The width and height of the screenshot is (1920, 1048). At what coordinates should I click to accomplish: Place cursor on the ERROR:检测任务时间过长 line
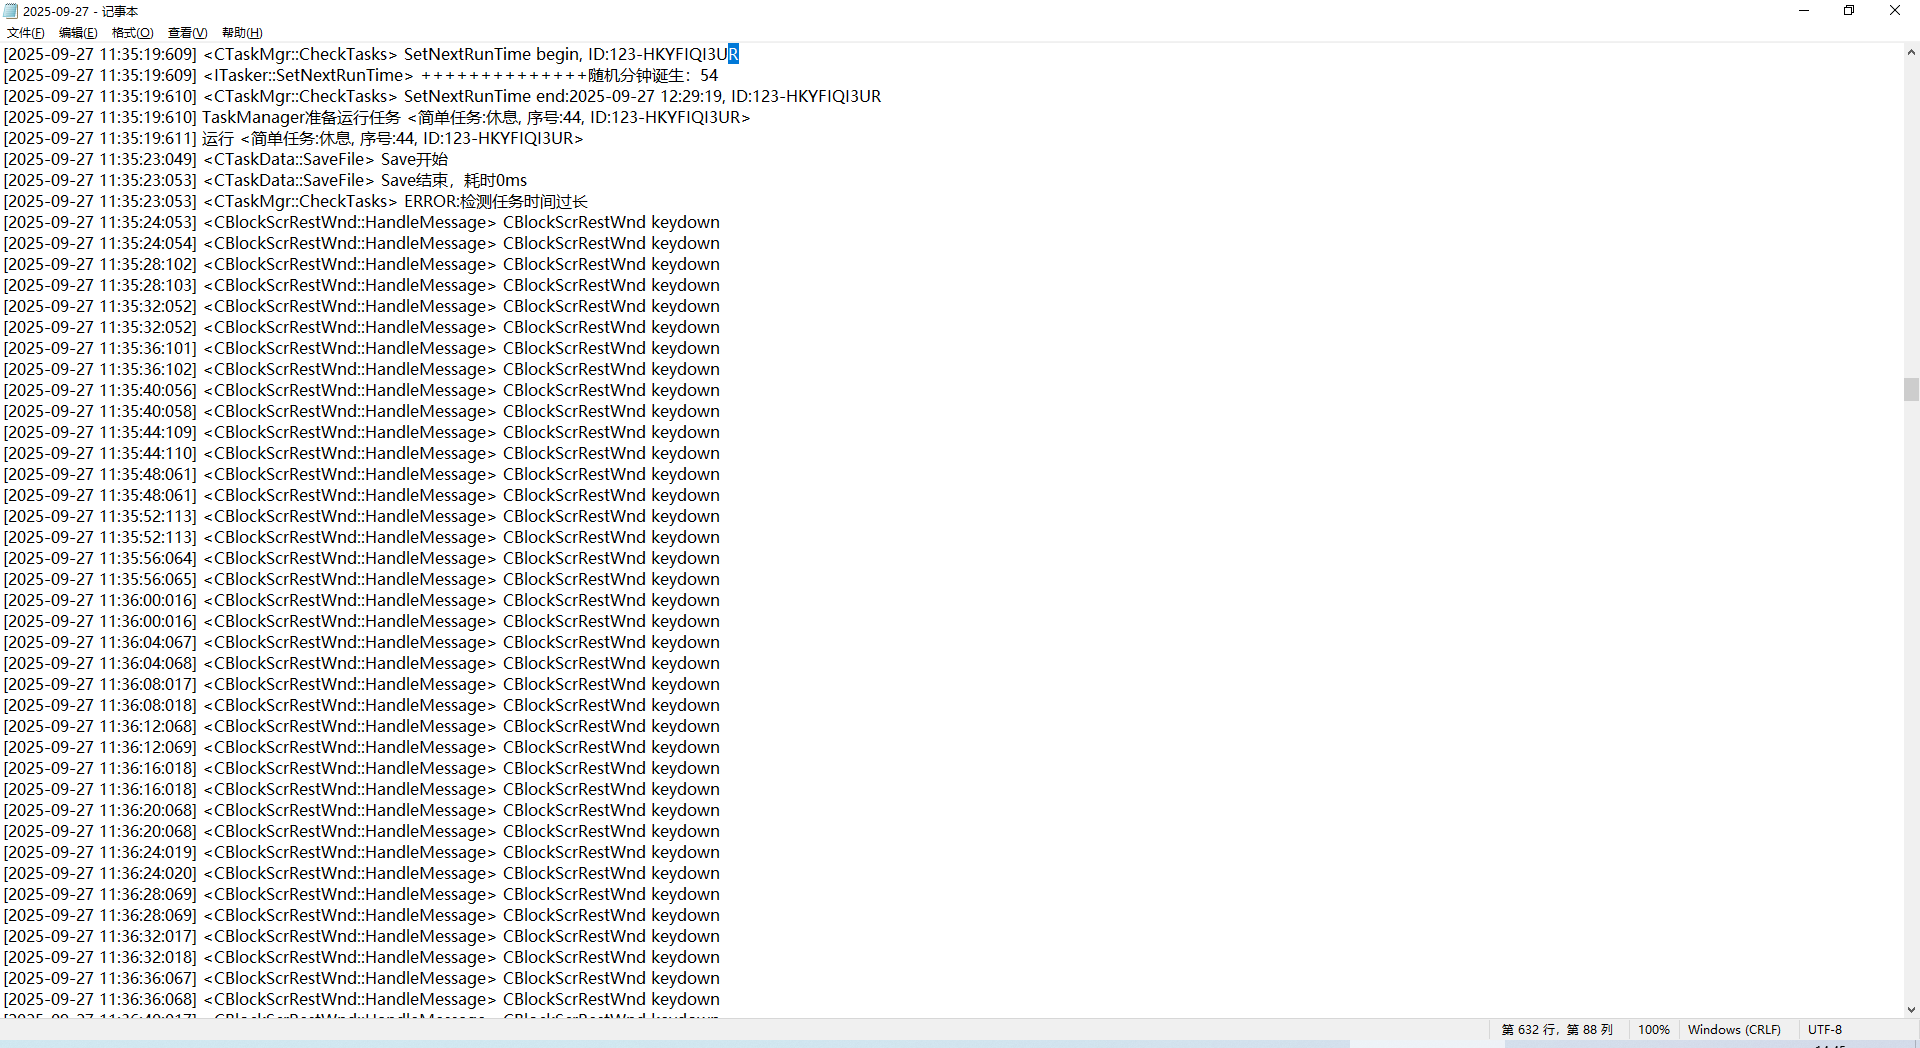coord(495,202)
